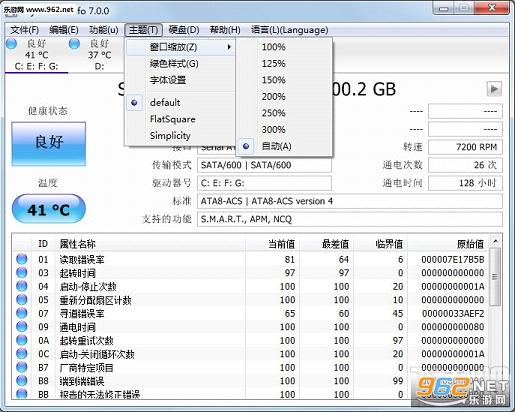Open the 功能(u) menu
The width and height of the screenshot is (515, 412).
point(104,30)
